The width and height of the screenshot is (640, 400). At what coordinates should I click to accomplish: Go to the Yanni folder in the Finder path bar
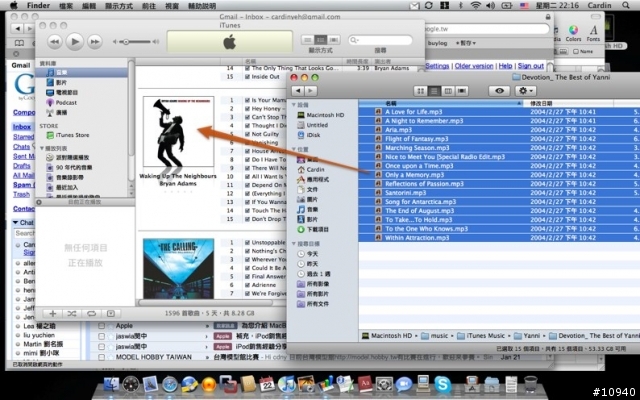(x=527, y=336)
